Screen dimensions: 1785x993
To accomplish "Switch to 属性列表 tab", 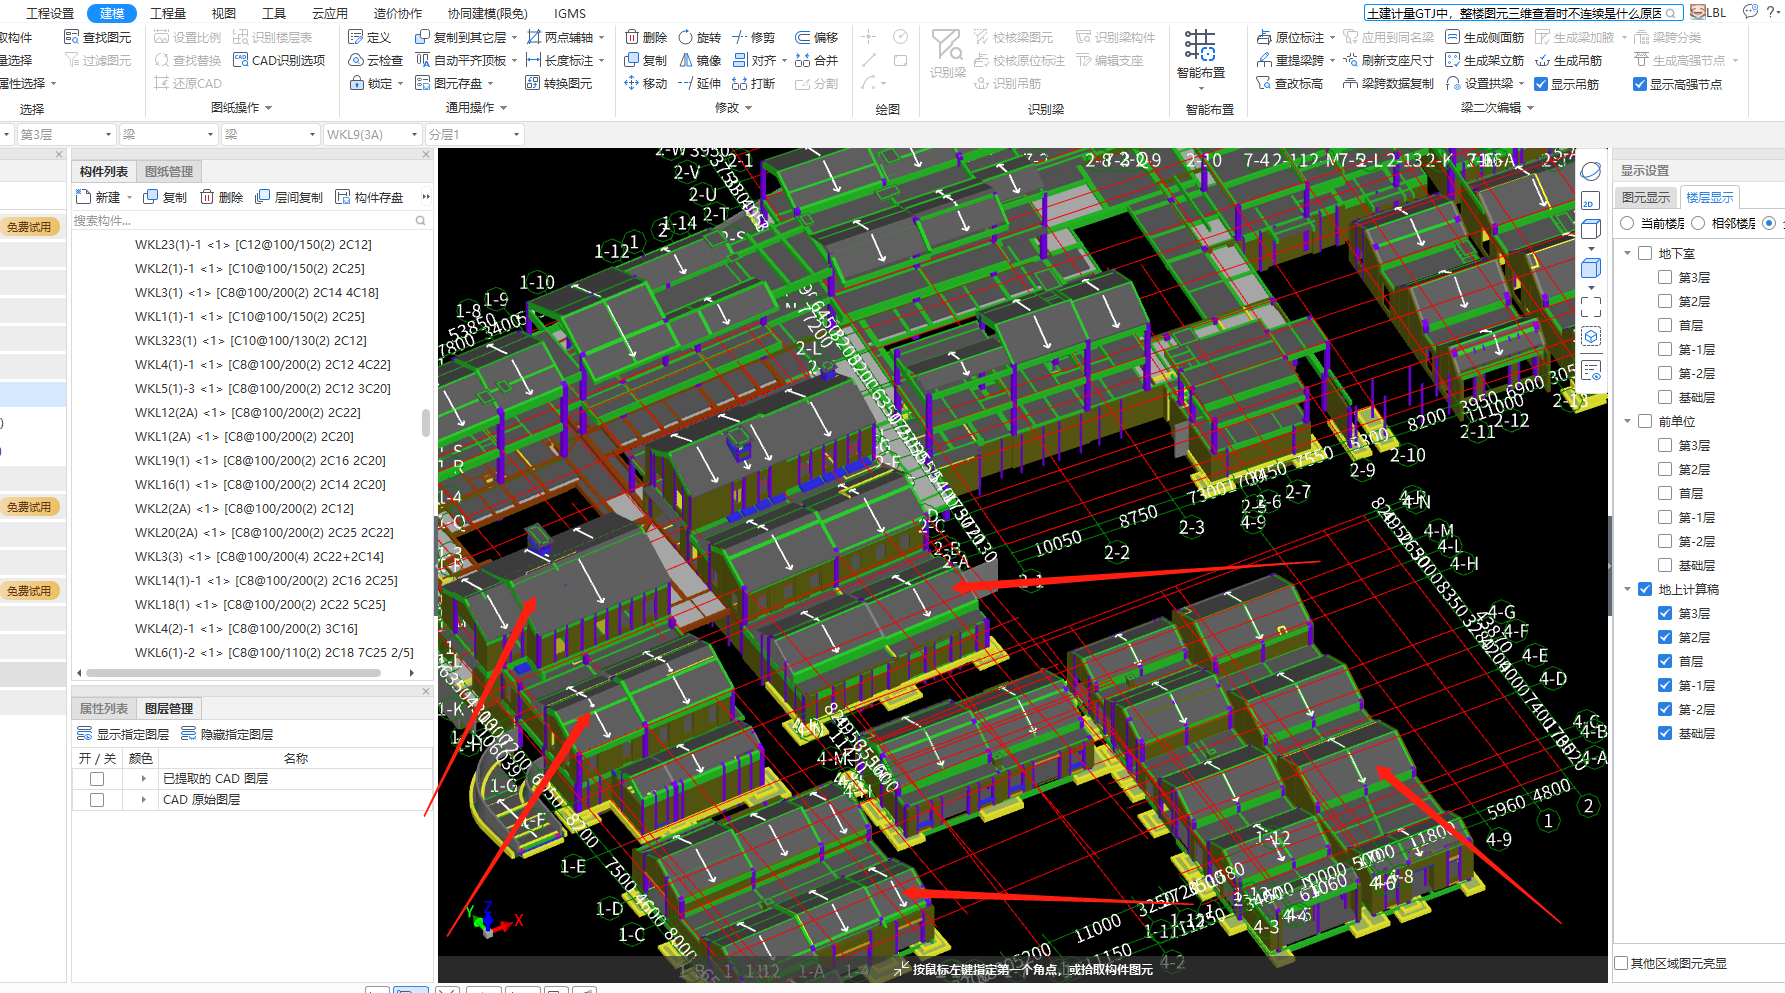I will point(104,709).
